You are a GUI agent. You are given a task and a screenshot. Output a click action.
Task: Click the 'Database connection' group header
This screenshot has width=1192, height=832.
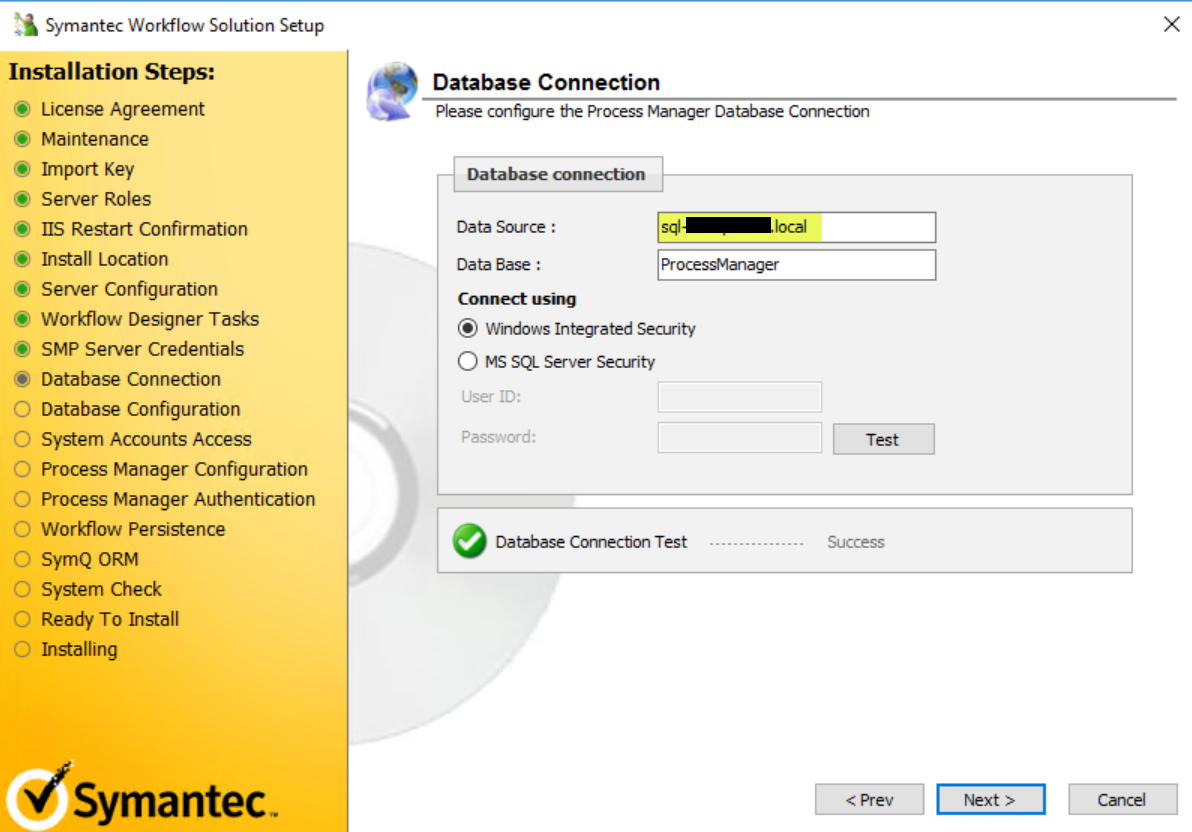(556, 174)
